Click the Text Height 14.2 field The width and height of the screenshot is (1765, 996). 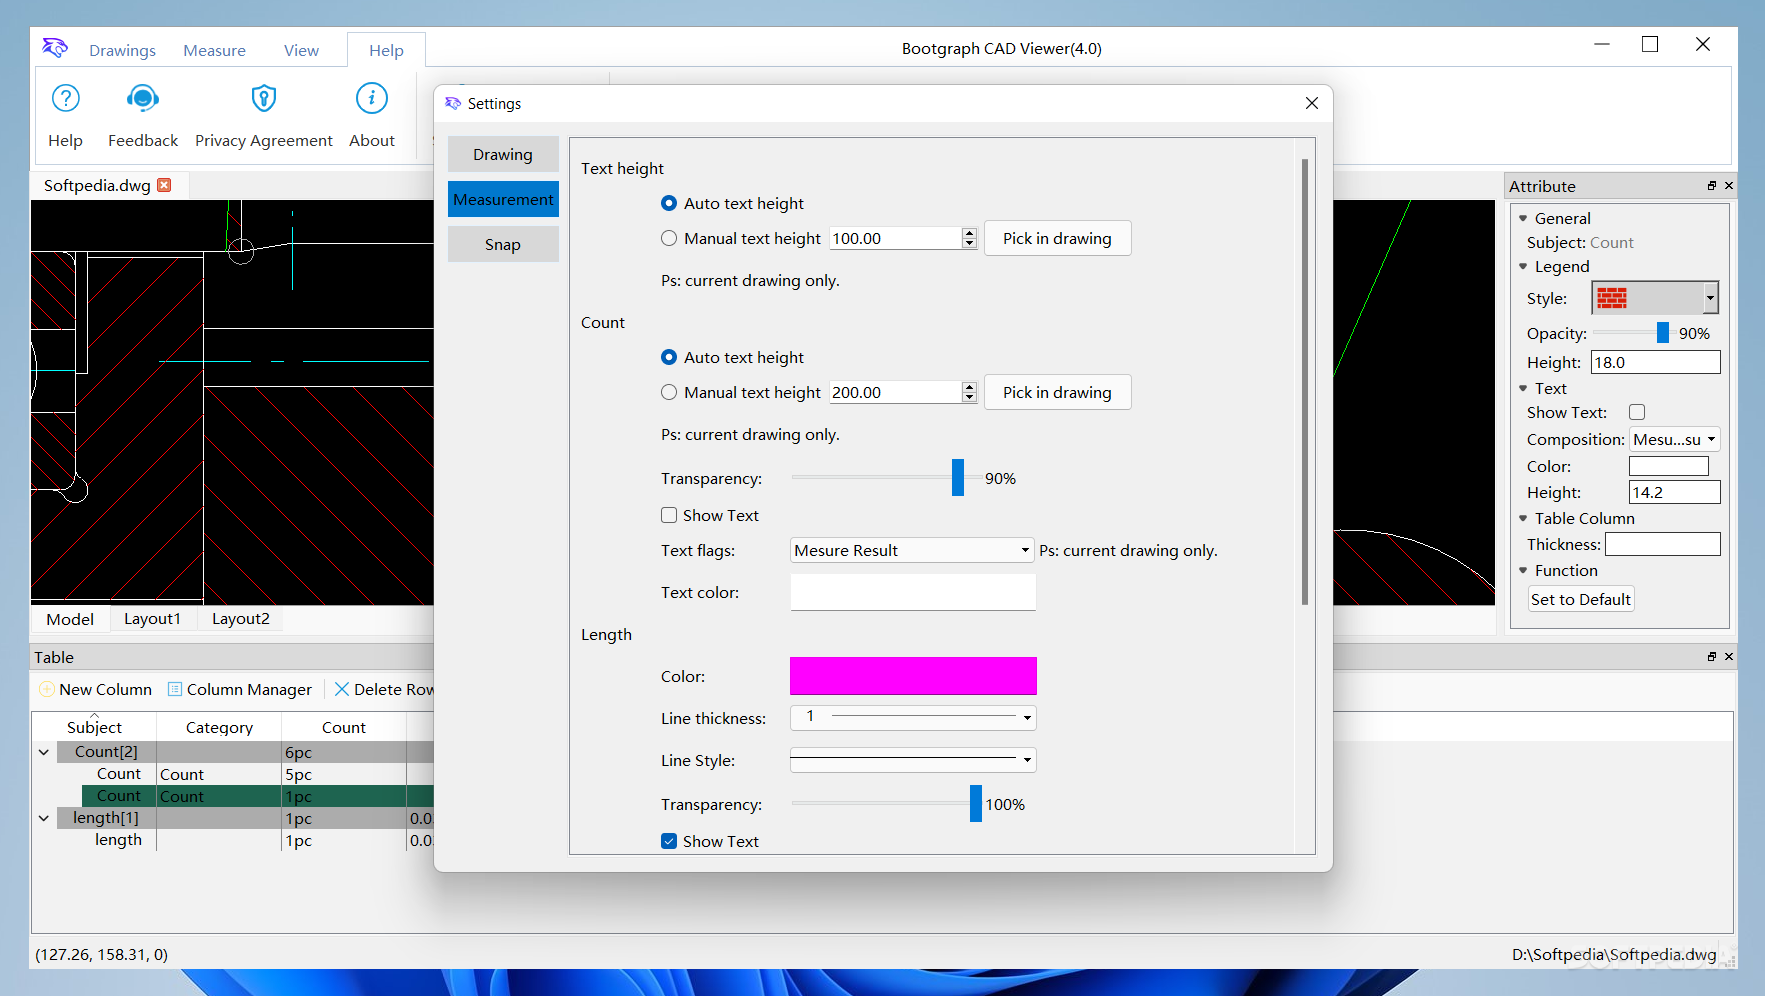[x=1675, y=492]
